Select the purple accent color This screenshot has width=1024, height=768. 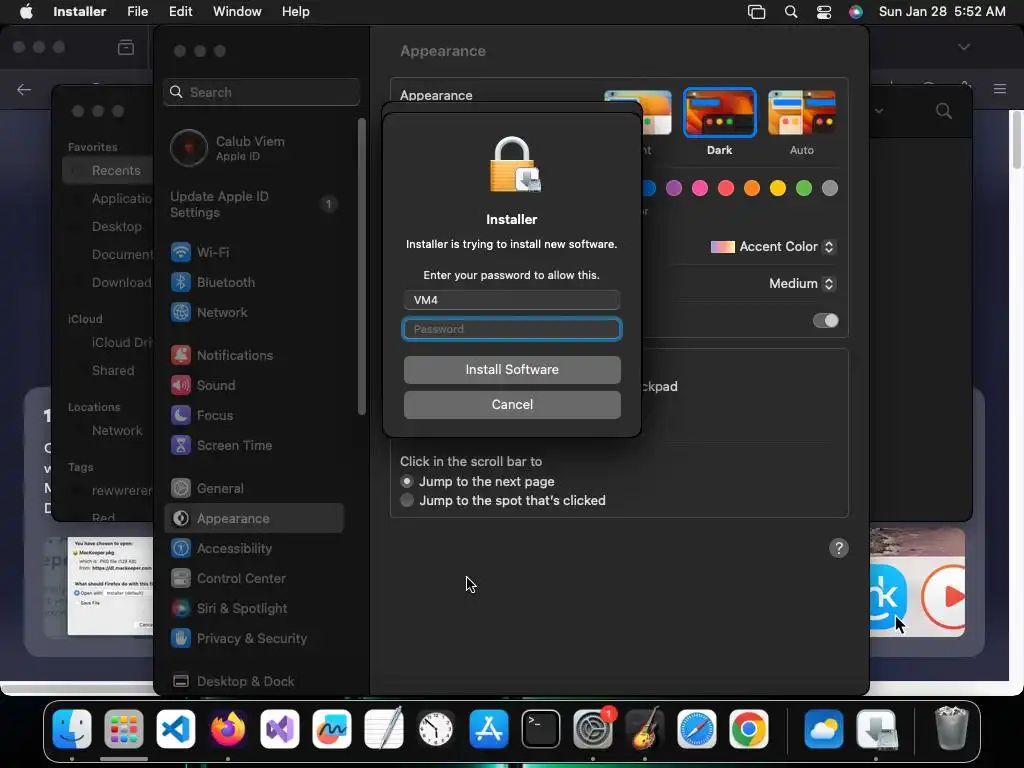pos(674,189)
